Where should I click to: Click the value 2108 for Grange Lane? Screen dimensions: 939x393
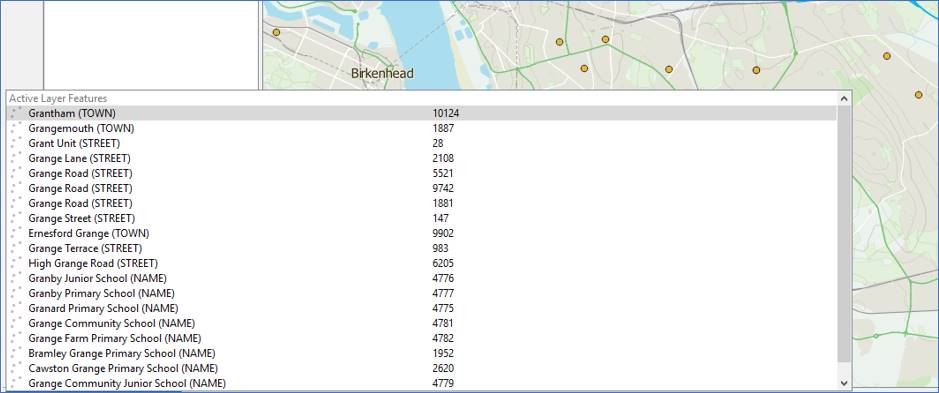(443, 158)
